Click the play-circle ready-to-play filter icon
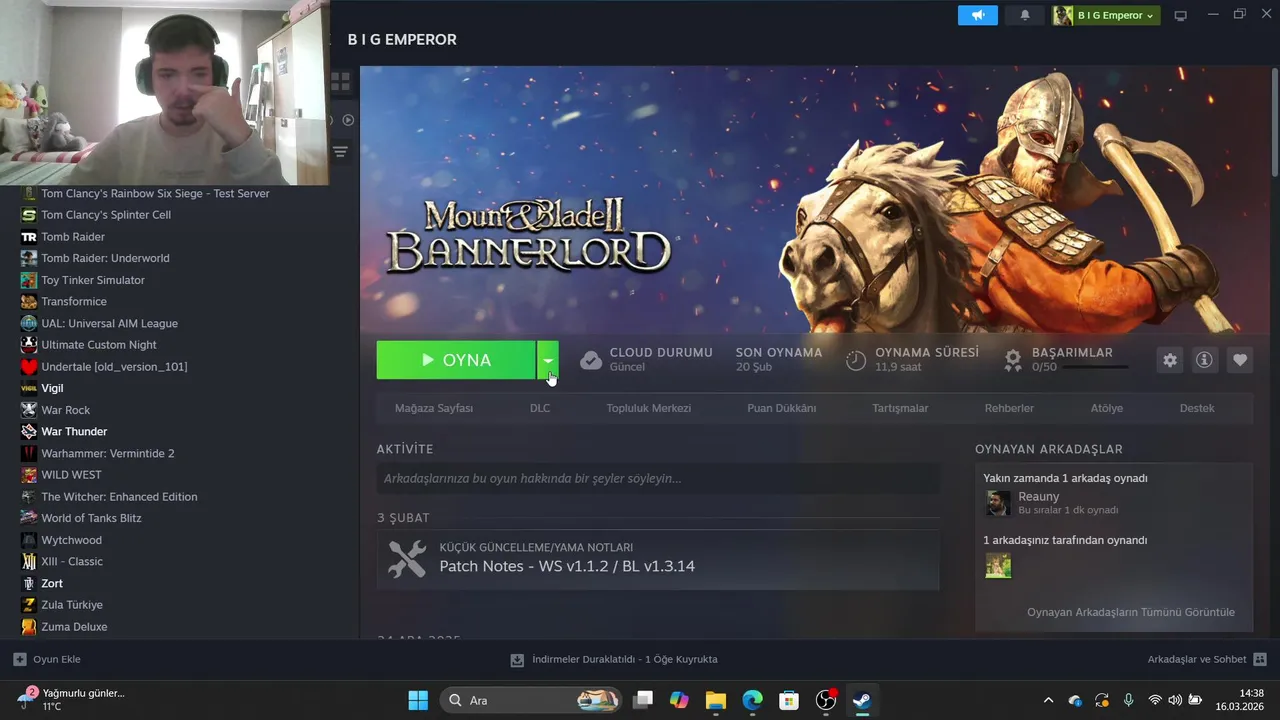 [348, 120]
